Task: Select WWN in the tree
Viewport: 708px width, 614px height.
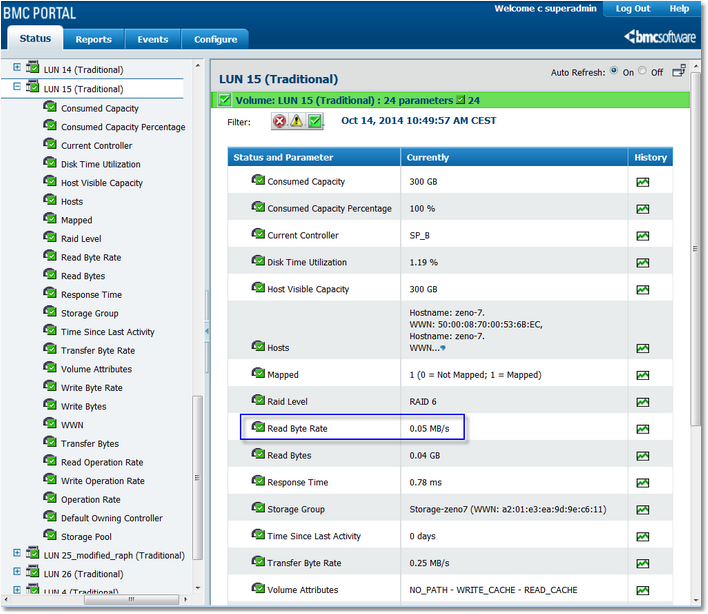Action: [x=72, y=425]
